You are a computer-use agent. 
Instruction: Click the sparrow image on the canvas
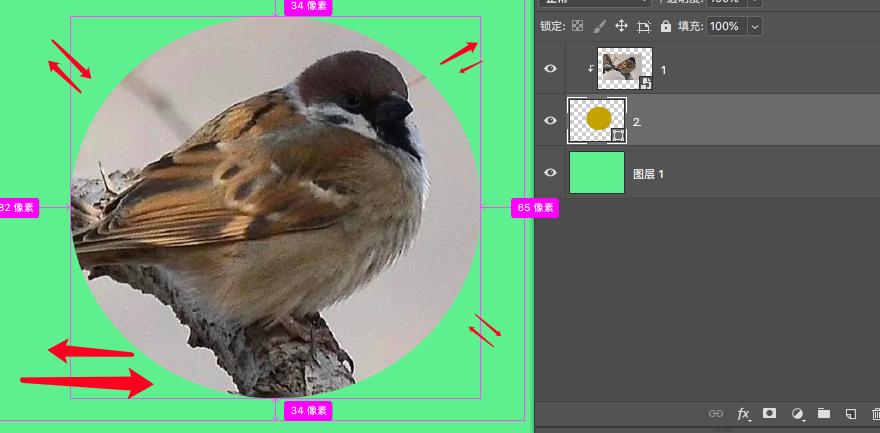(275, 208)
